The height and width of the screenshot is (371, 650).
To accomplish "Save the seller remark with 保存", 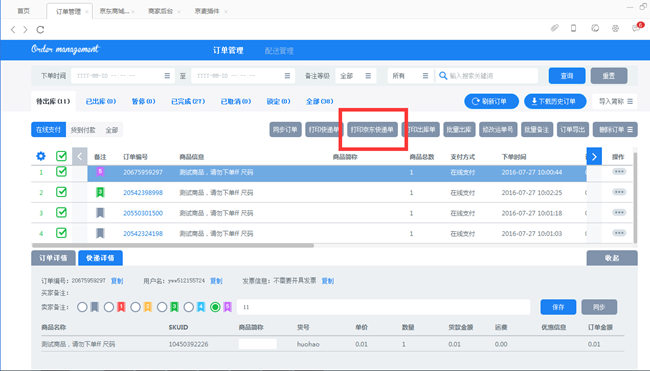I will coord(558,307).
